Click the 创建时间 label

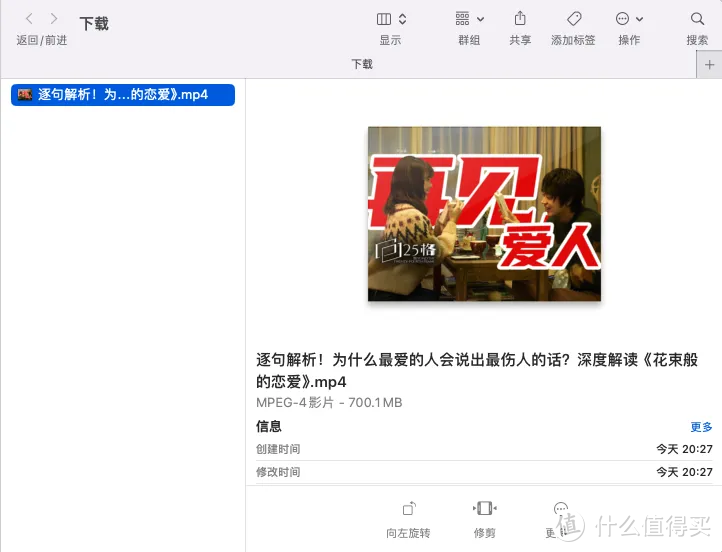pos(278,449)
